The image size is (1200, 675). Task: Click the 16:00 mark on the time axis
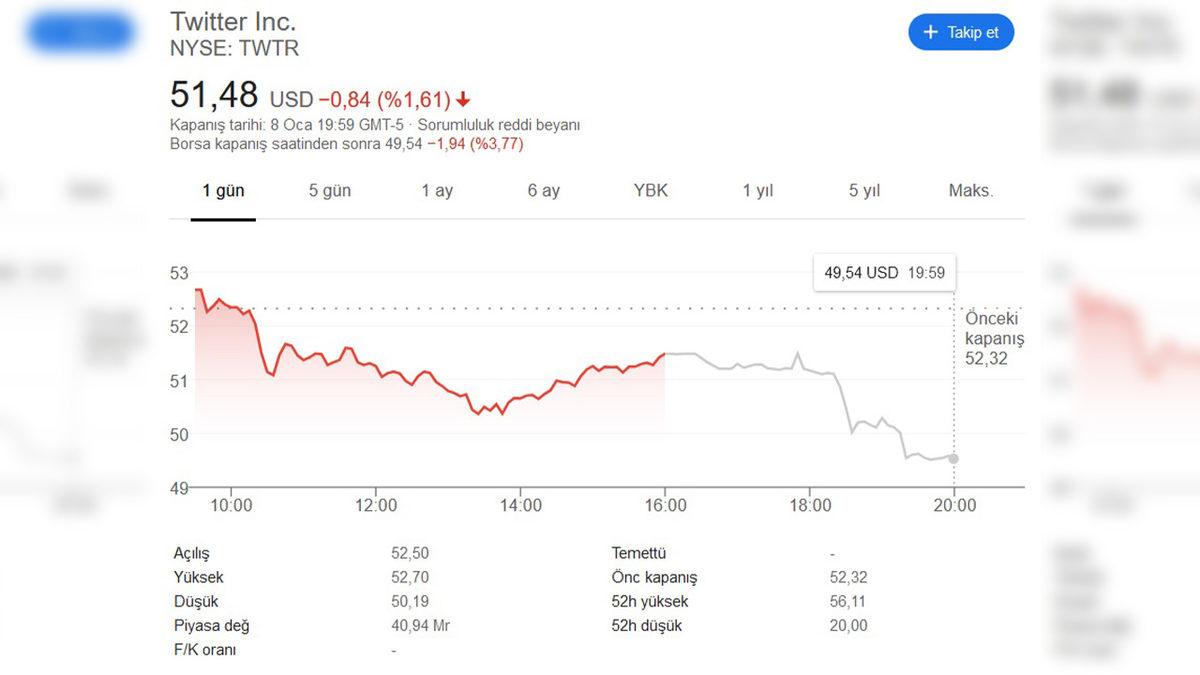pyautogui.click(x=666, y=506)
